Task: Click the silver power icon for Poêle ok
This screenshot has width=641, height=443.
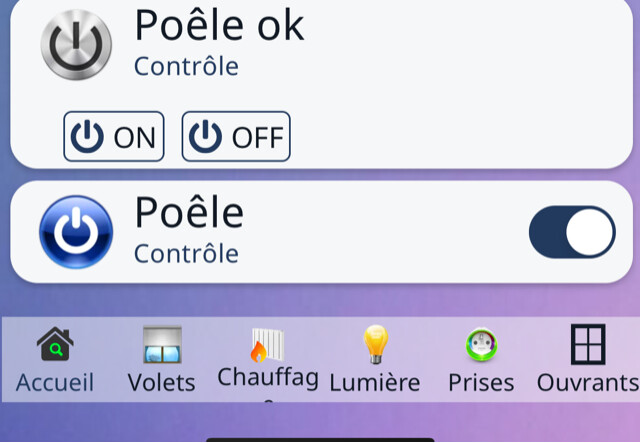Action: tap(76, 45)
